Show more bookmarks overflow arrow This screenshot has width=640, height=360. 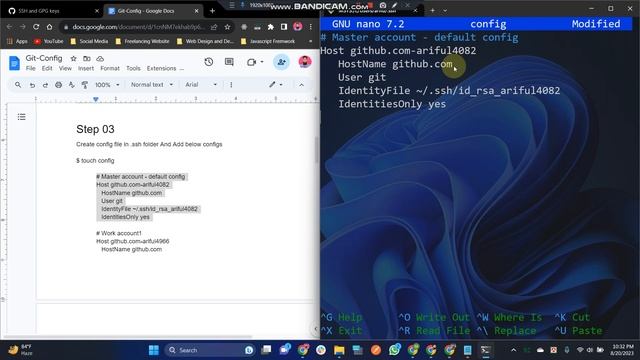point(310,41)
